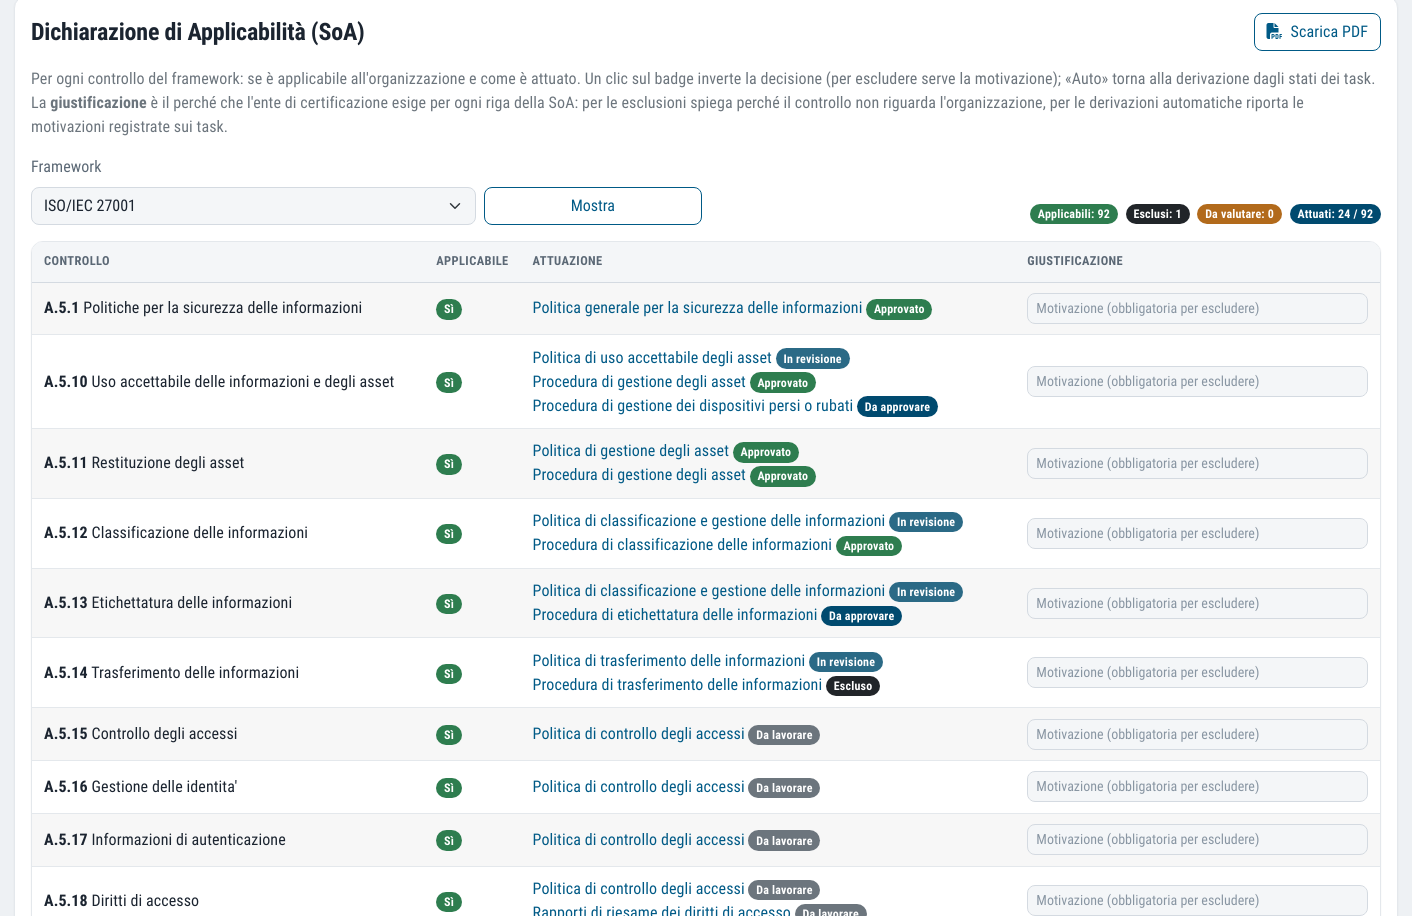1412x916 pixels.
Task: Focus Motivazione field for A.5.14 Trasferimento
Action: 1197,673
